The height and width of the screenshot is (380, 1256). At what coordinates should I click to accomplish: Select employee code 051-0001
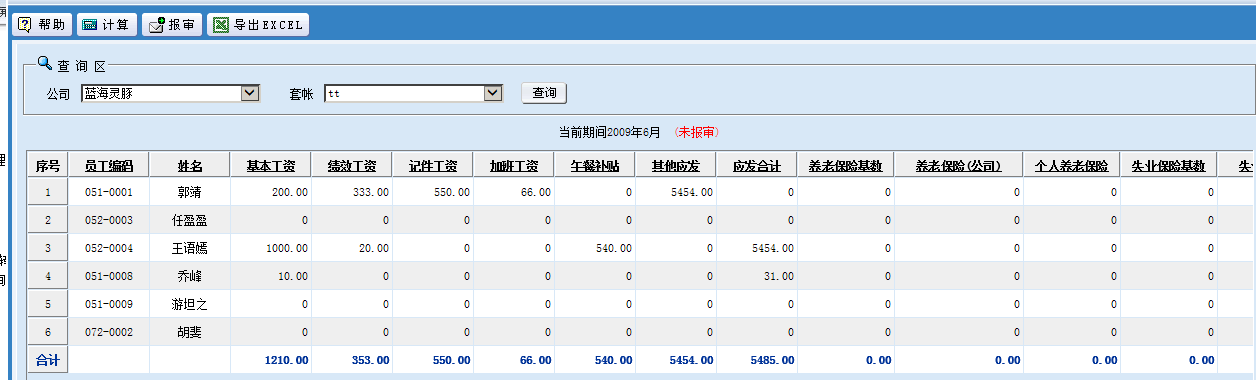(x=109, y=191)
